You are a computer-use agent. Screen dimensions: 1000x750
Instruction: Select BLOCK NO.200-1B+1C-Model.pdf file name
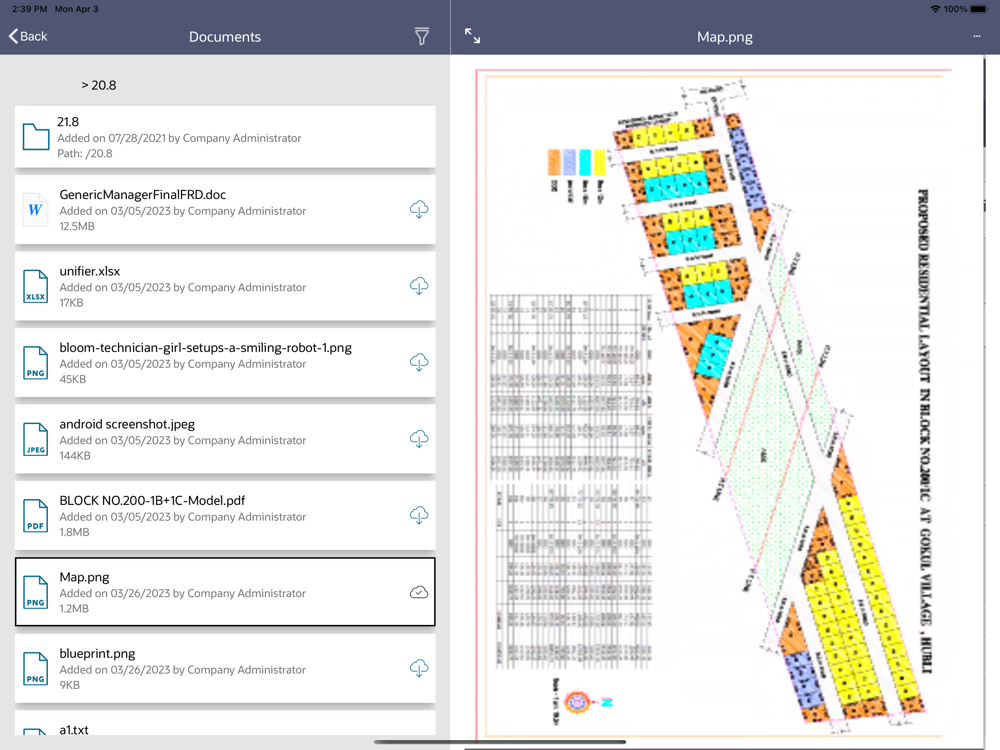(152, 501)
